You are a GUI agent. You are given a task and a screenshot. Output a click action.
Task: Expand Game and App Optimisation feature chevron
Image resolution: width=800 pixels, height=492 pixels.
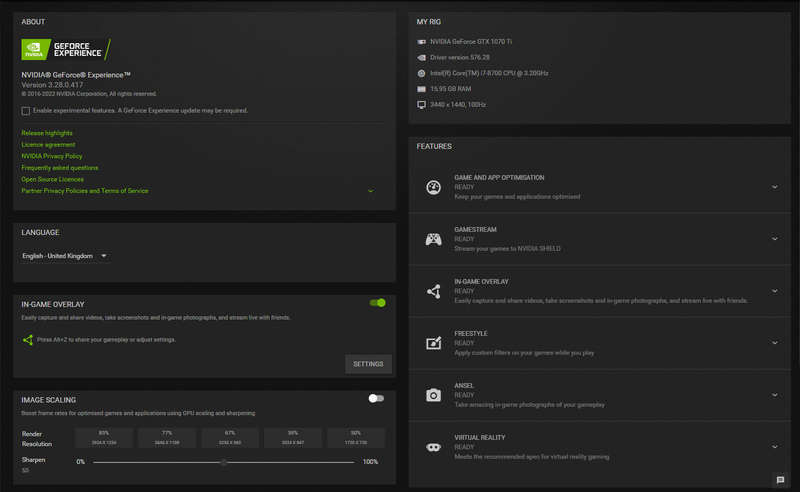tap(774, 187)
